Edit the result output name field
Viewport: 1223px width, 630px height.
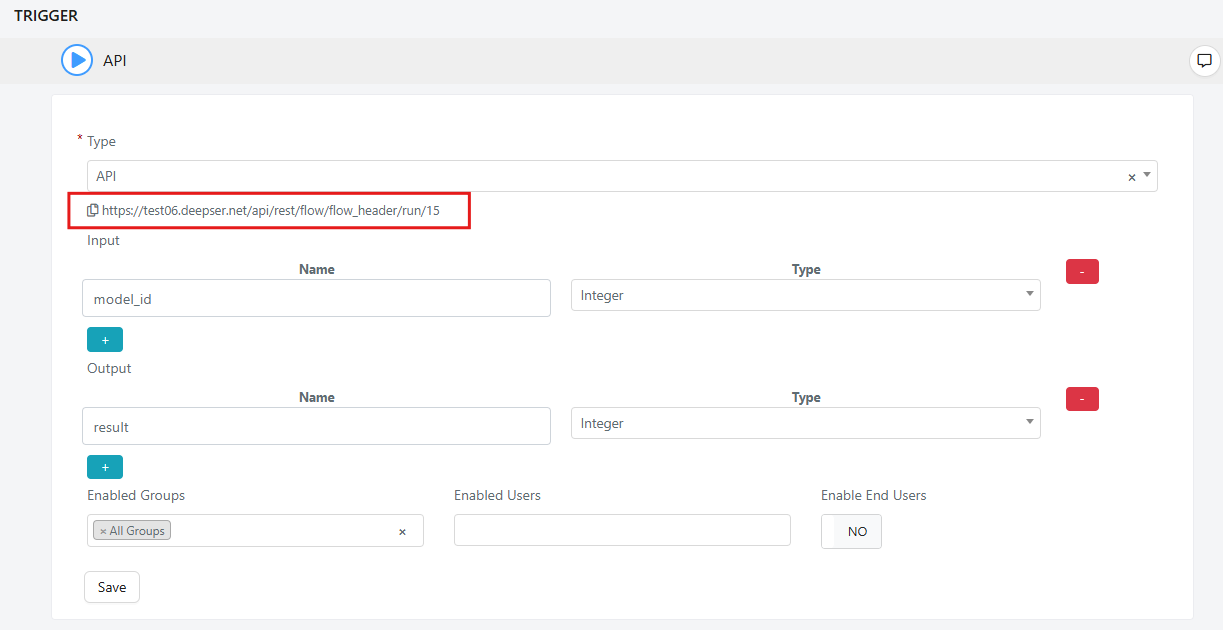316,426
